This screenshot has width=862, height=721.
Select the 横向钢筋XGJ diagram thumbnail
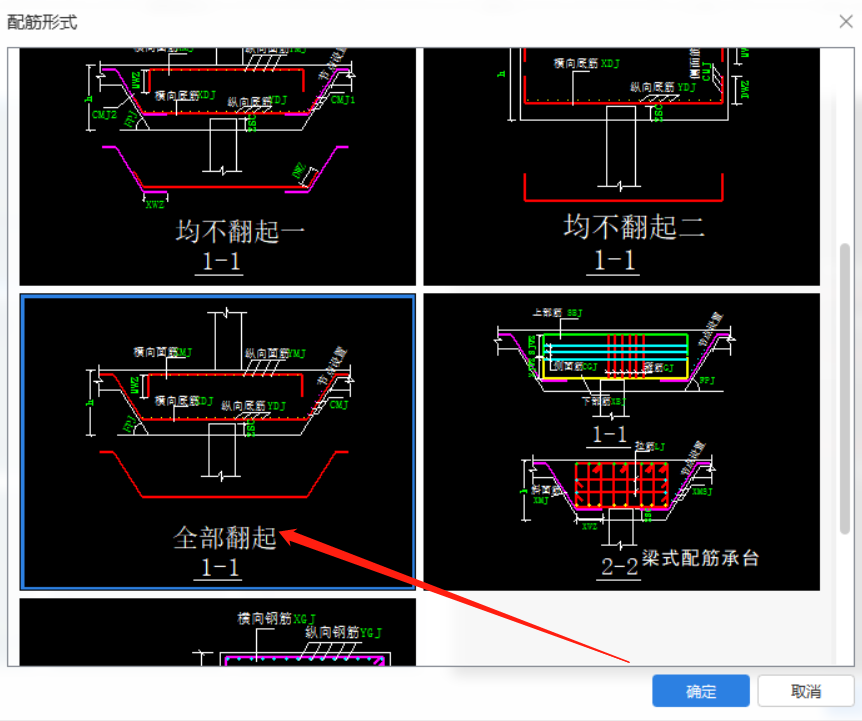pyautogui.click(x=218, y=632)
